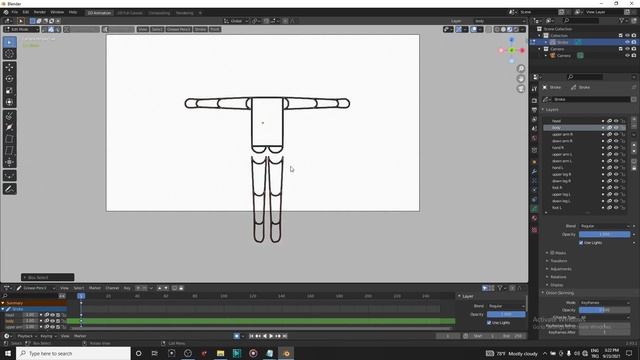Adjust layer Opacity slider in properties panel
This screenshot has width=640, height=360.
[x=604, y=235]
